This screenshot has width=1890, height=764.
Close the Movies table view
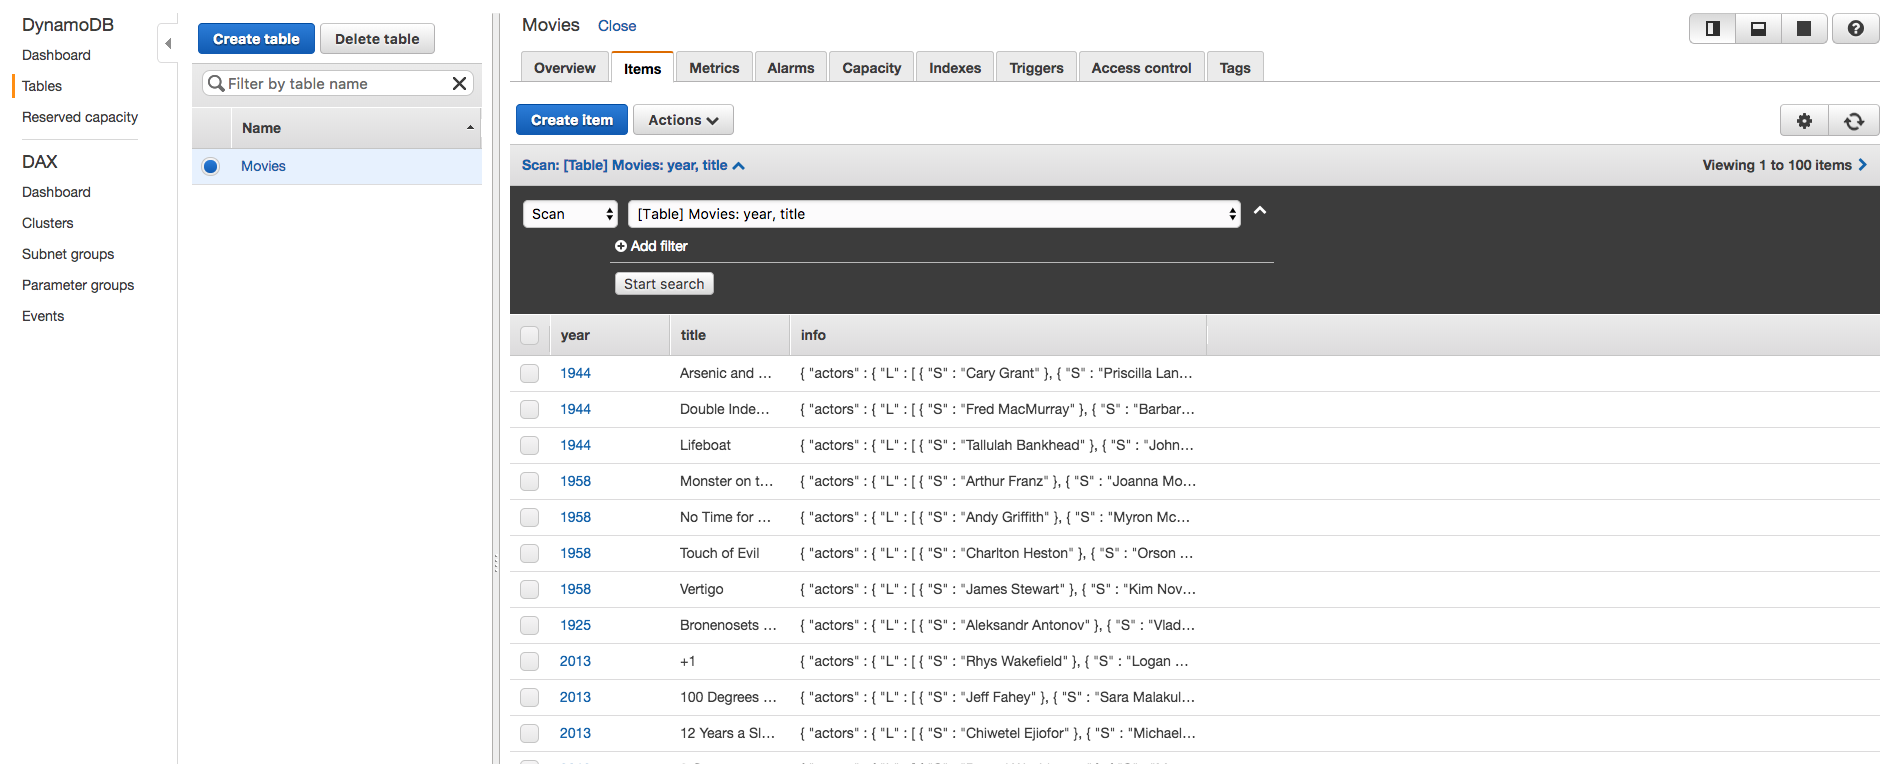click(x=617, y=26)
